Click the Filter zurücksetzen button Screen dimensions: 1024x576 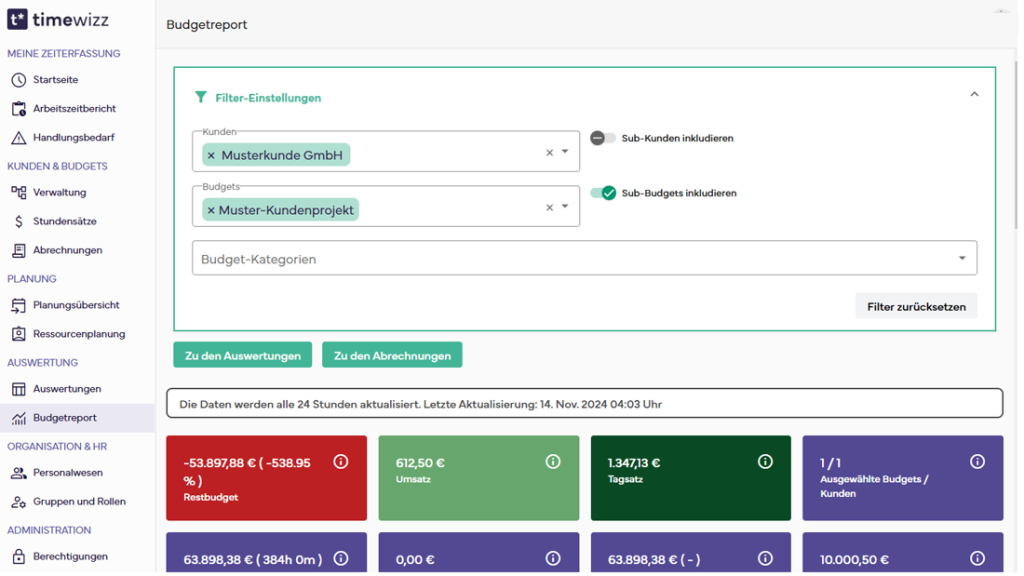(x=916, y=305)
